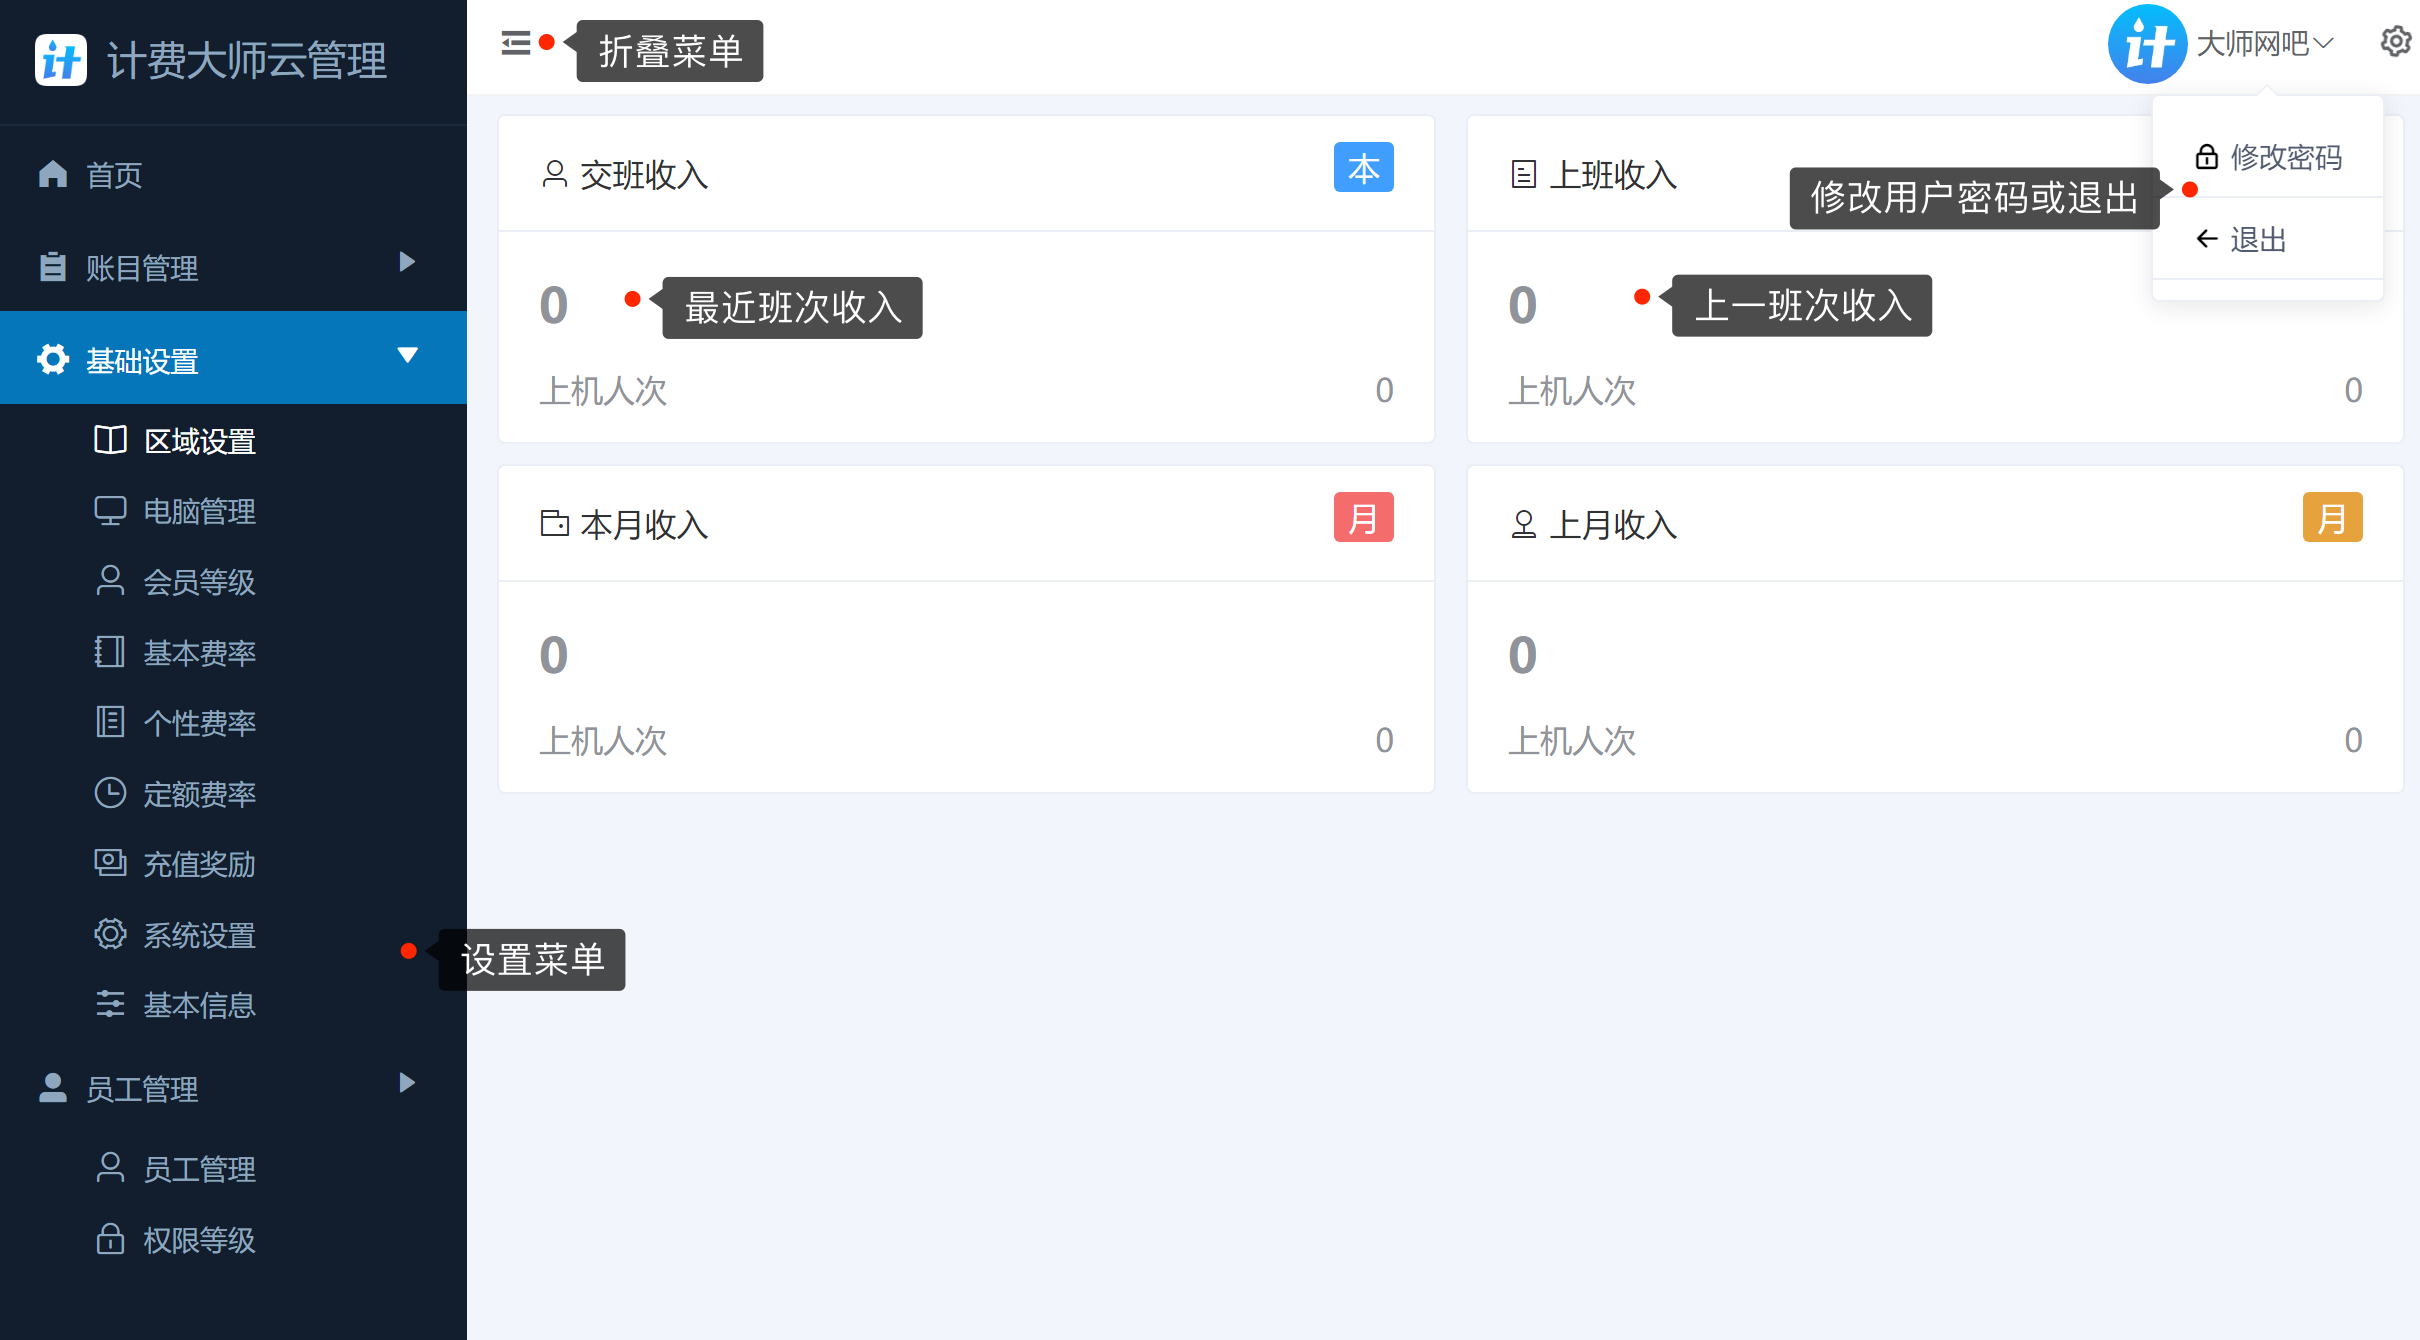This screenshot has height=1340, width=2420.
Task: Click the orange 月 badge on 上月收入
Action: [x=2332, y=517]
